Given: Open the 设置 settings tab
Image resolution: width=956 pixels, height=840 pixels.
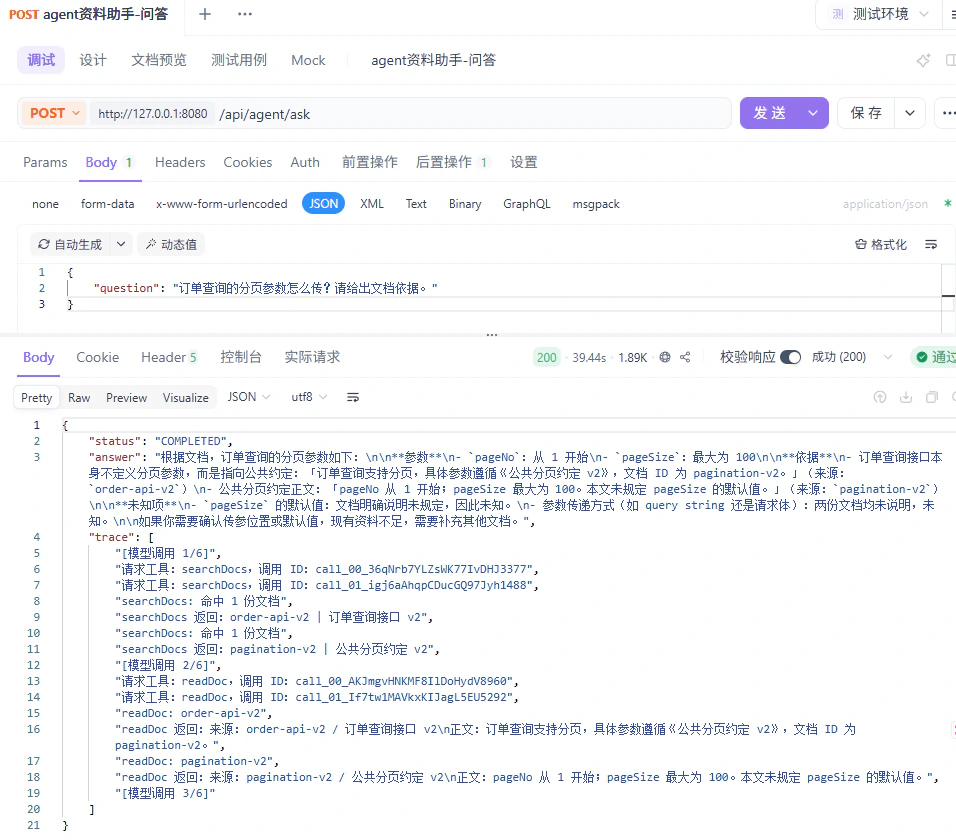Looking at the screenshot, I should pos(524,162).
